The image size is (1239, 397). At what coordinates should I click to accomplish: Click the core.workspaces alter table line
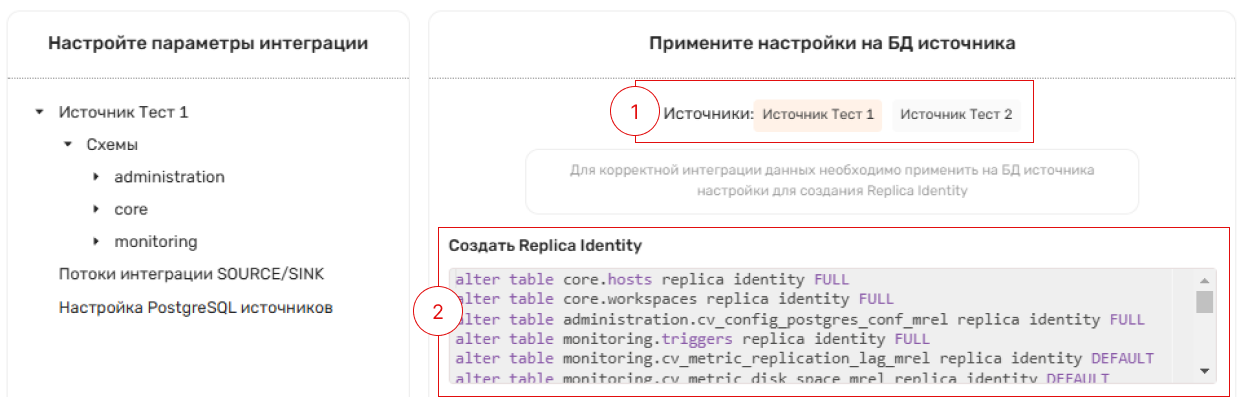(674, 299)
